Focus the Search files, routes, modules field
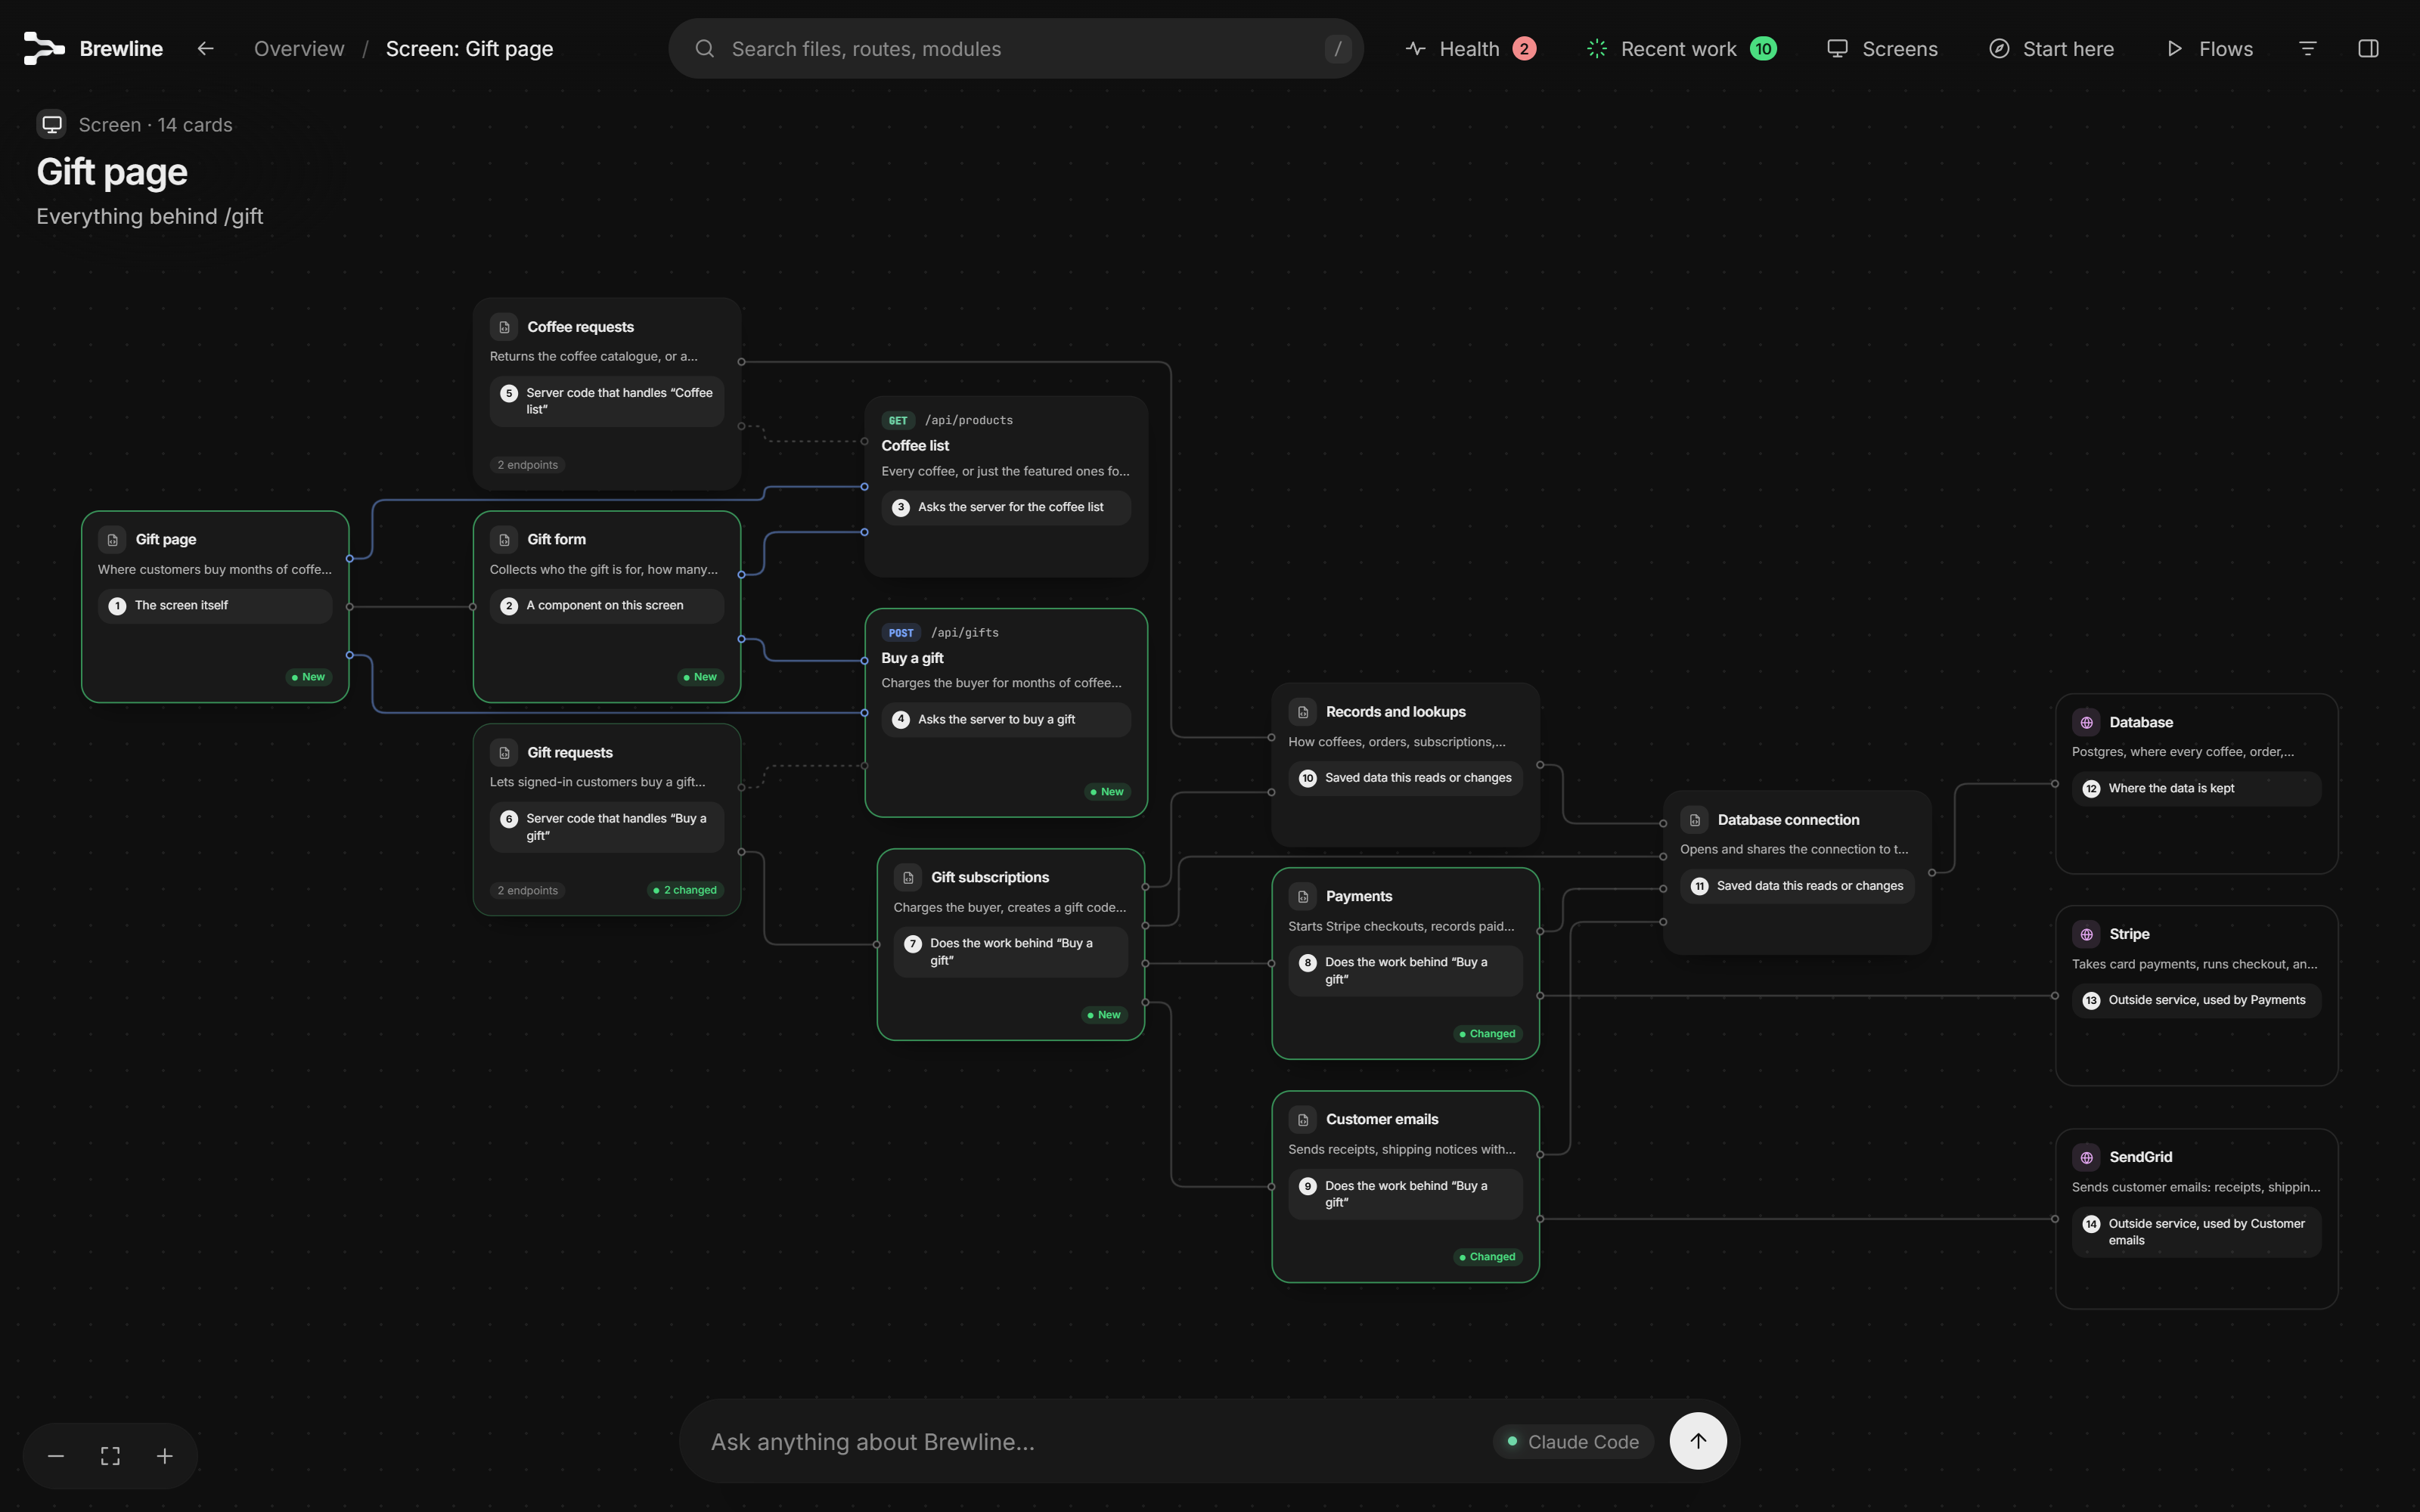2420x1512 pixels. 1016,48
